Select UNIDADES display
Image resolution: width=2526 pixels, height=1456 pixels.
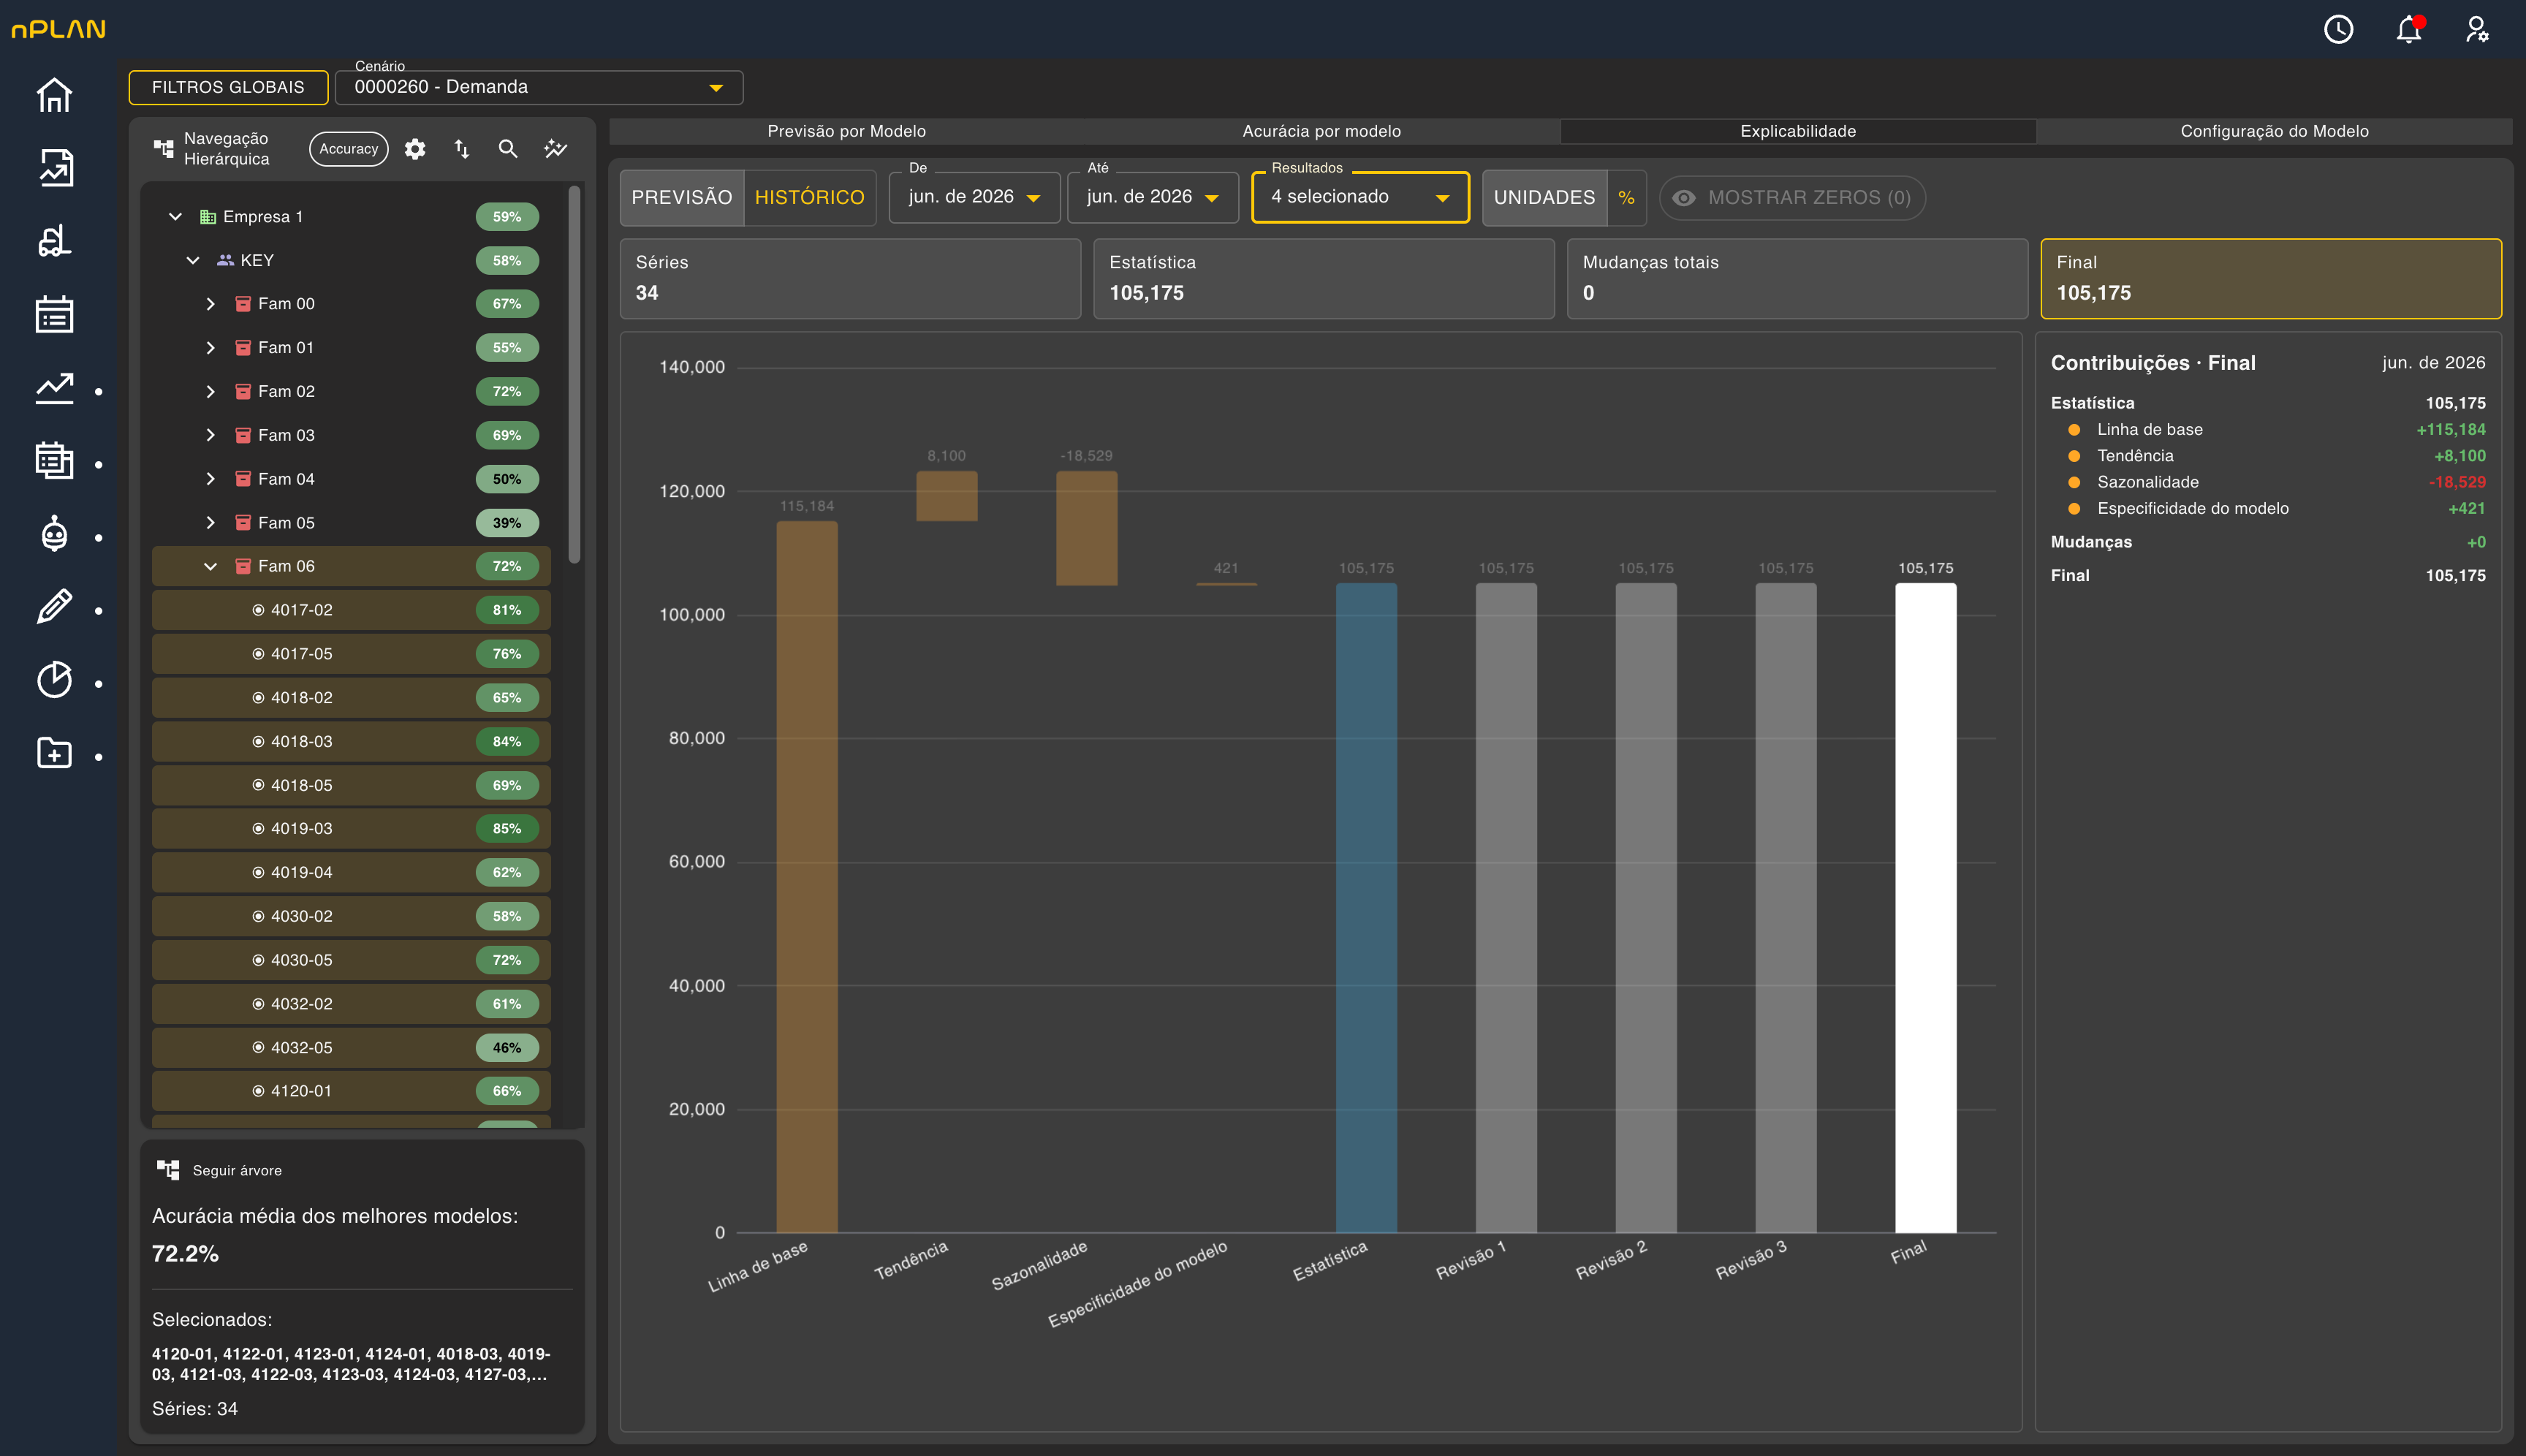(1544, 197)
